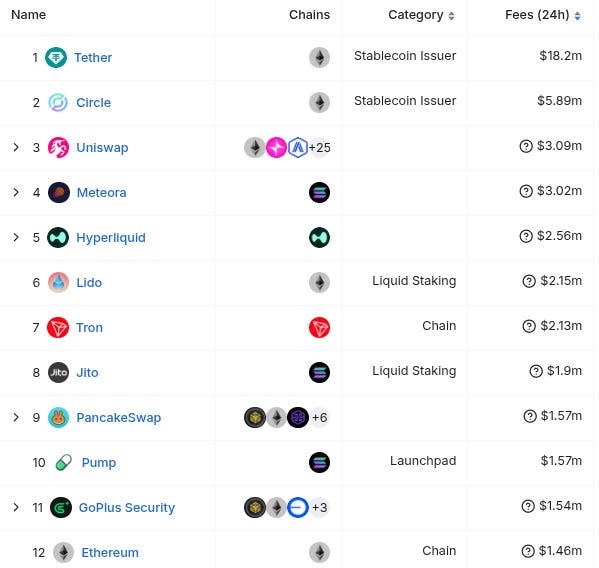Show the +3 more chains for GoPlus Security
The width and height of the screenshot is (599, 568).
(319, 508)
